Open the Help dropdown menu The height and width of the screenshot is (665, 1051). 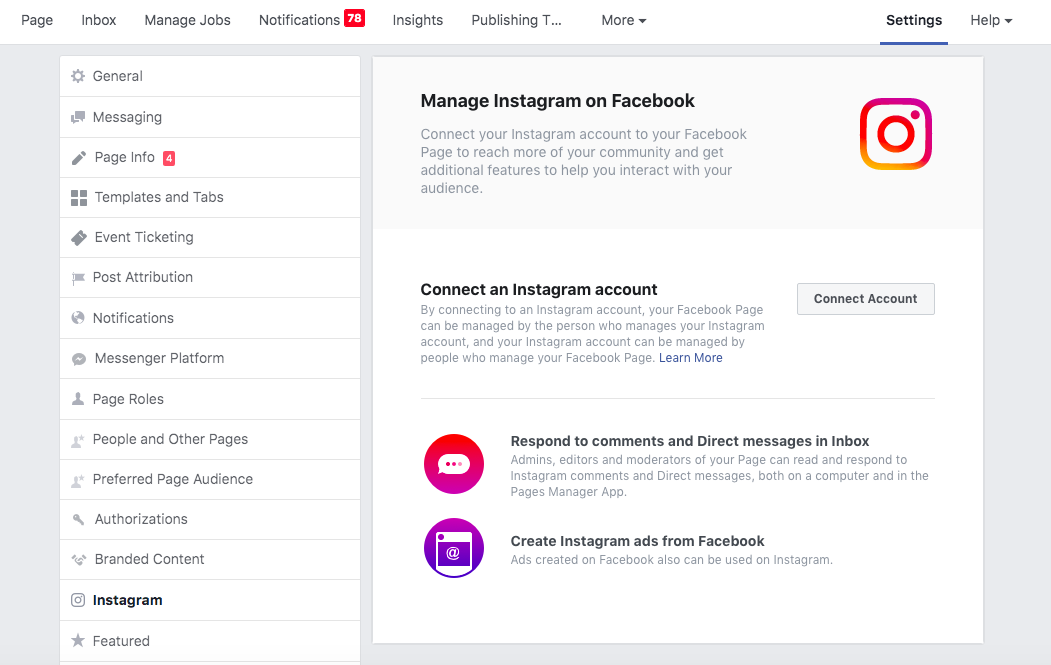[991, 21]
